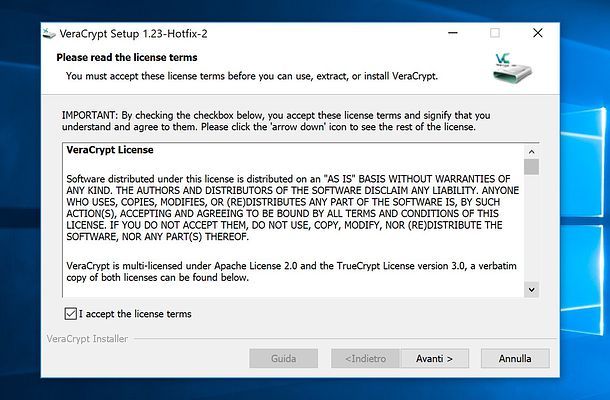This screenshot has width=610, height=400.
Task: Click the VeraCrypt drive logo in header
Action: pos(512,68)
